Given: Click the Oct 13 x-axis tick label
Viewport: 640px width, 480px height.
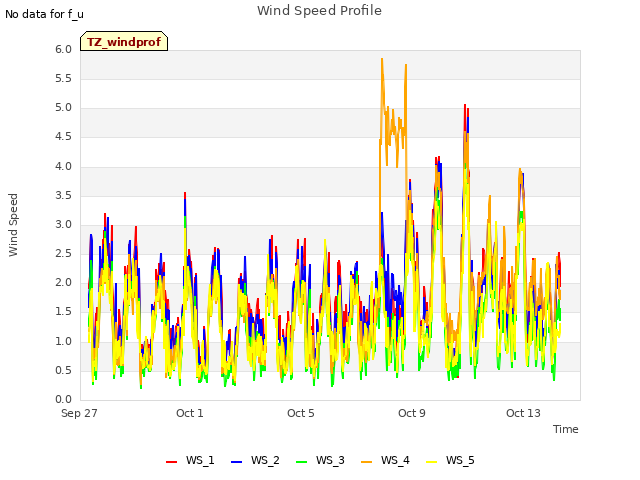Looking at the screenshot, I should coord(523,413).
